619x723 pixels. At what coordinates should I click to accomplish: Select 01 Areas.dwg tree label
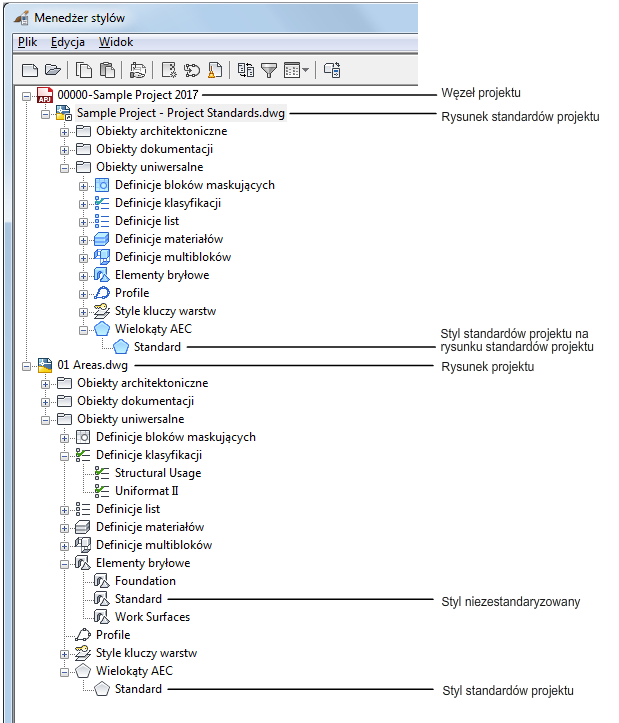coord(93,365)
